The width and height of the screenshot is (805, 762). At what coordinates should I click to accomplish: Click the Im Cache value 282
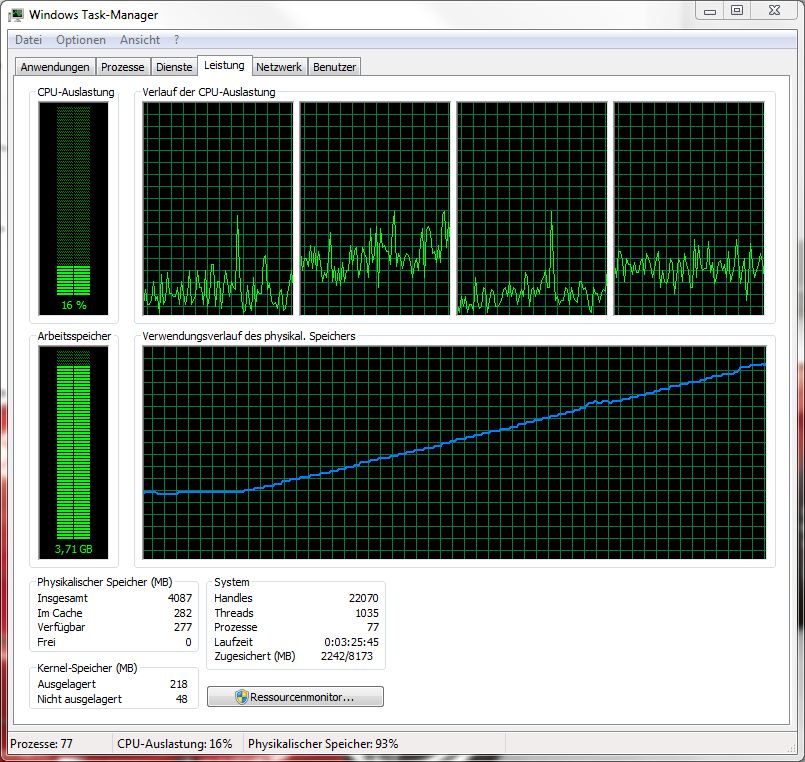tap(183, 613)
